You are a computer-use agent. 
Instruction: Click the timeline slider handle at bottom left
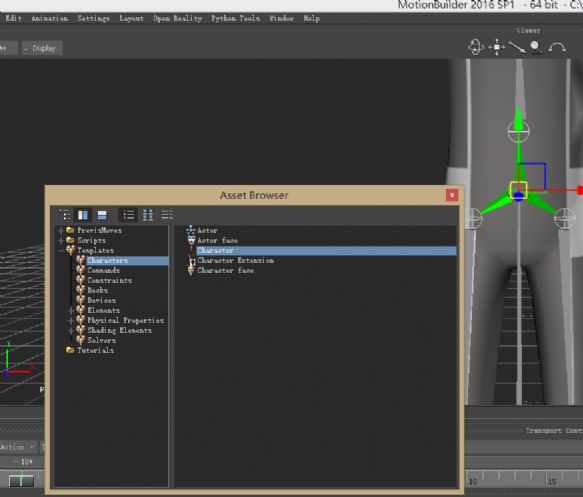coord(21,481)
